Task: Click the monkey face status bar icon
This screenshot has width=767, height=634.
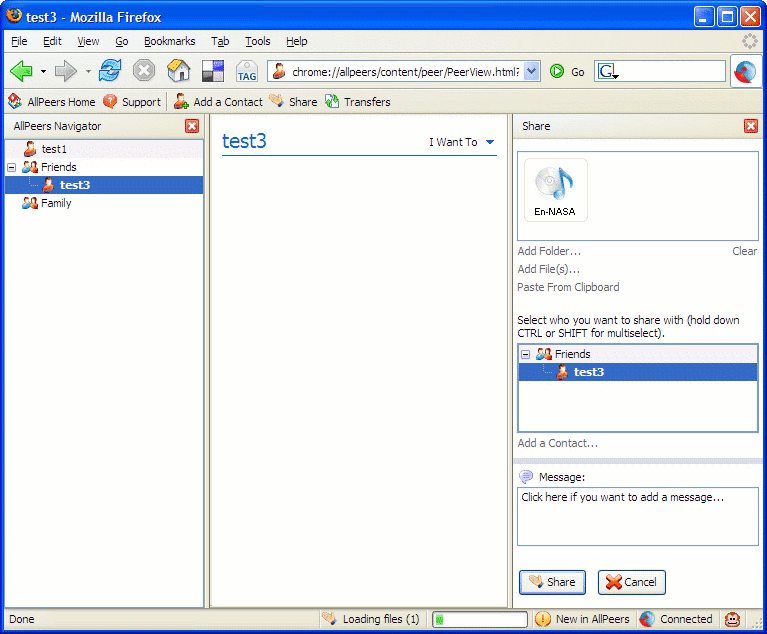Action: [732, 619]
